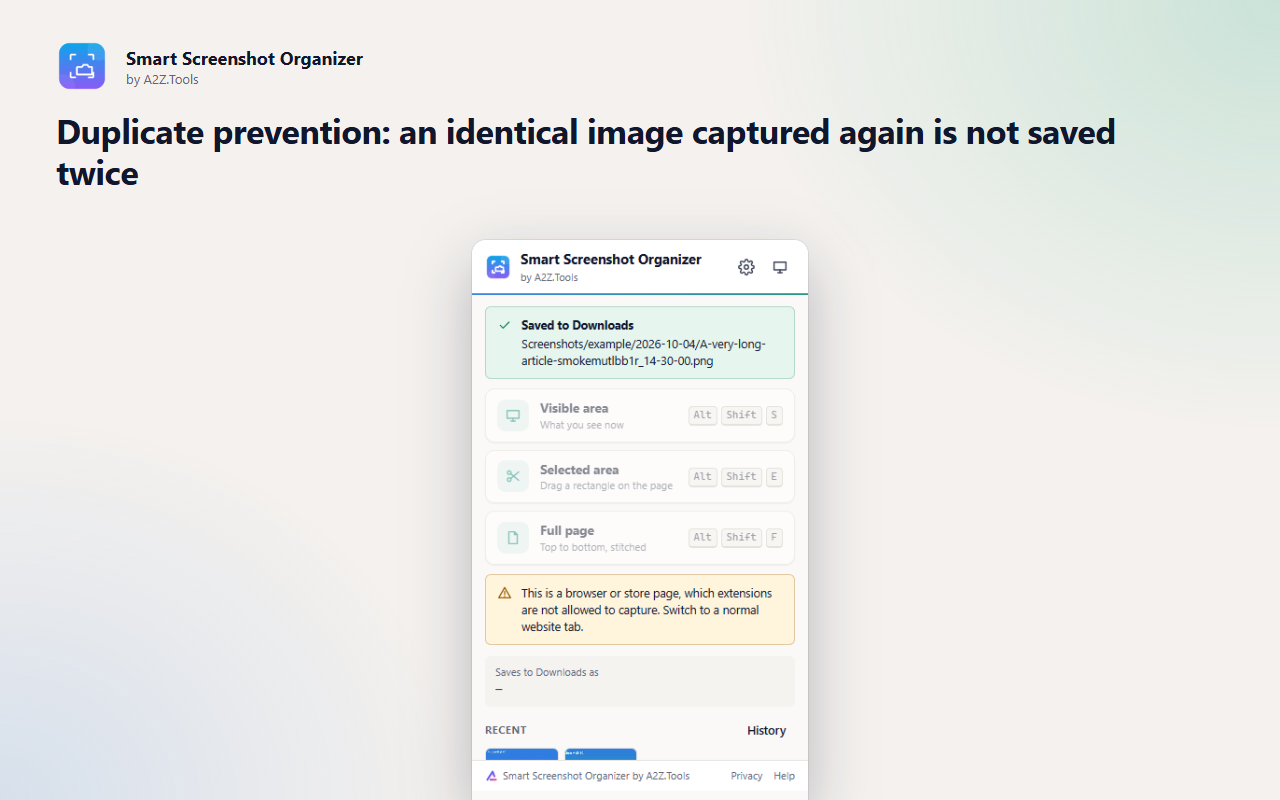Open the second recent screenshot thumbnail
Viewport: 1280px width, 800px height.
click(600, 755)
